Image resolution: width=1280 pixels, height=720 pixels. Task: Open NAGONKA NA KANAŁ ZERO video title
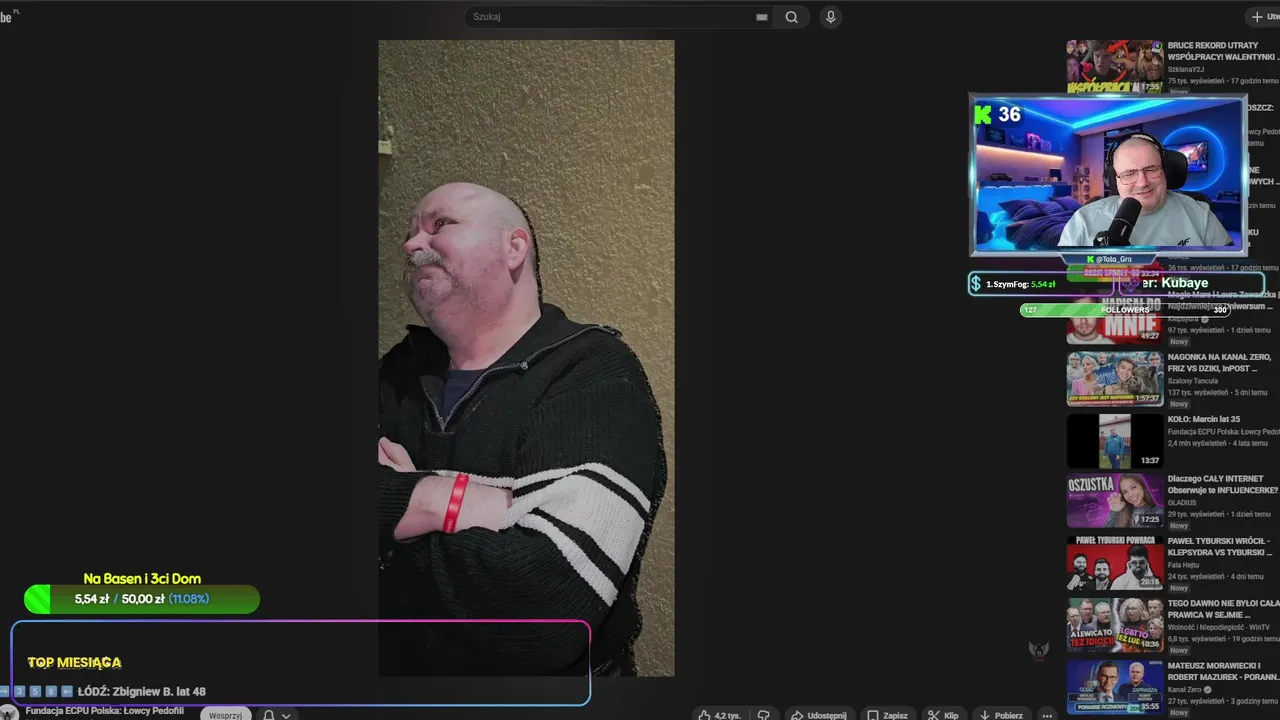point(1220,362)
